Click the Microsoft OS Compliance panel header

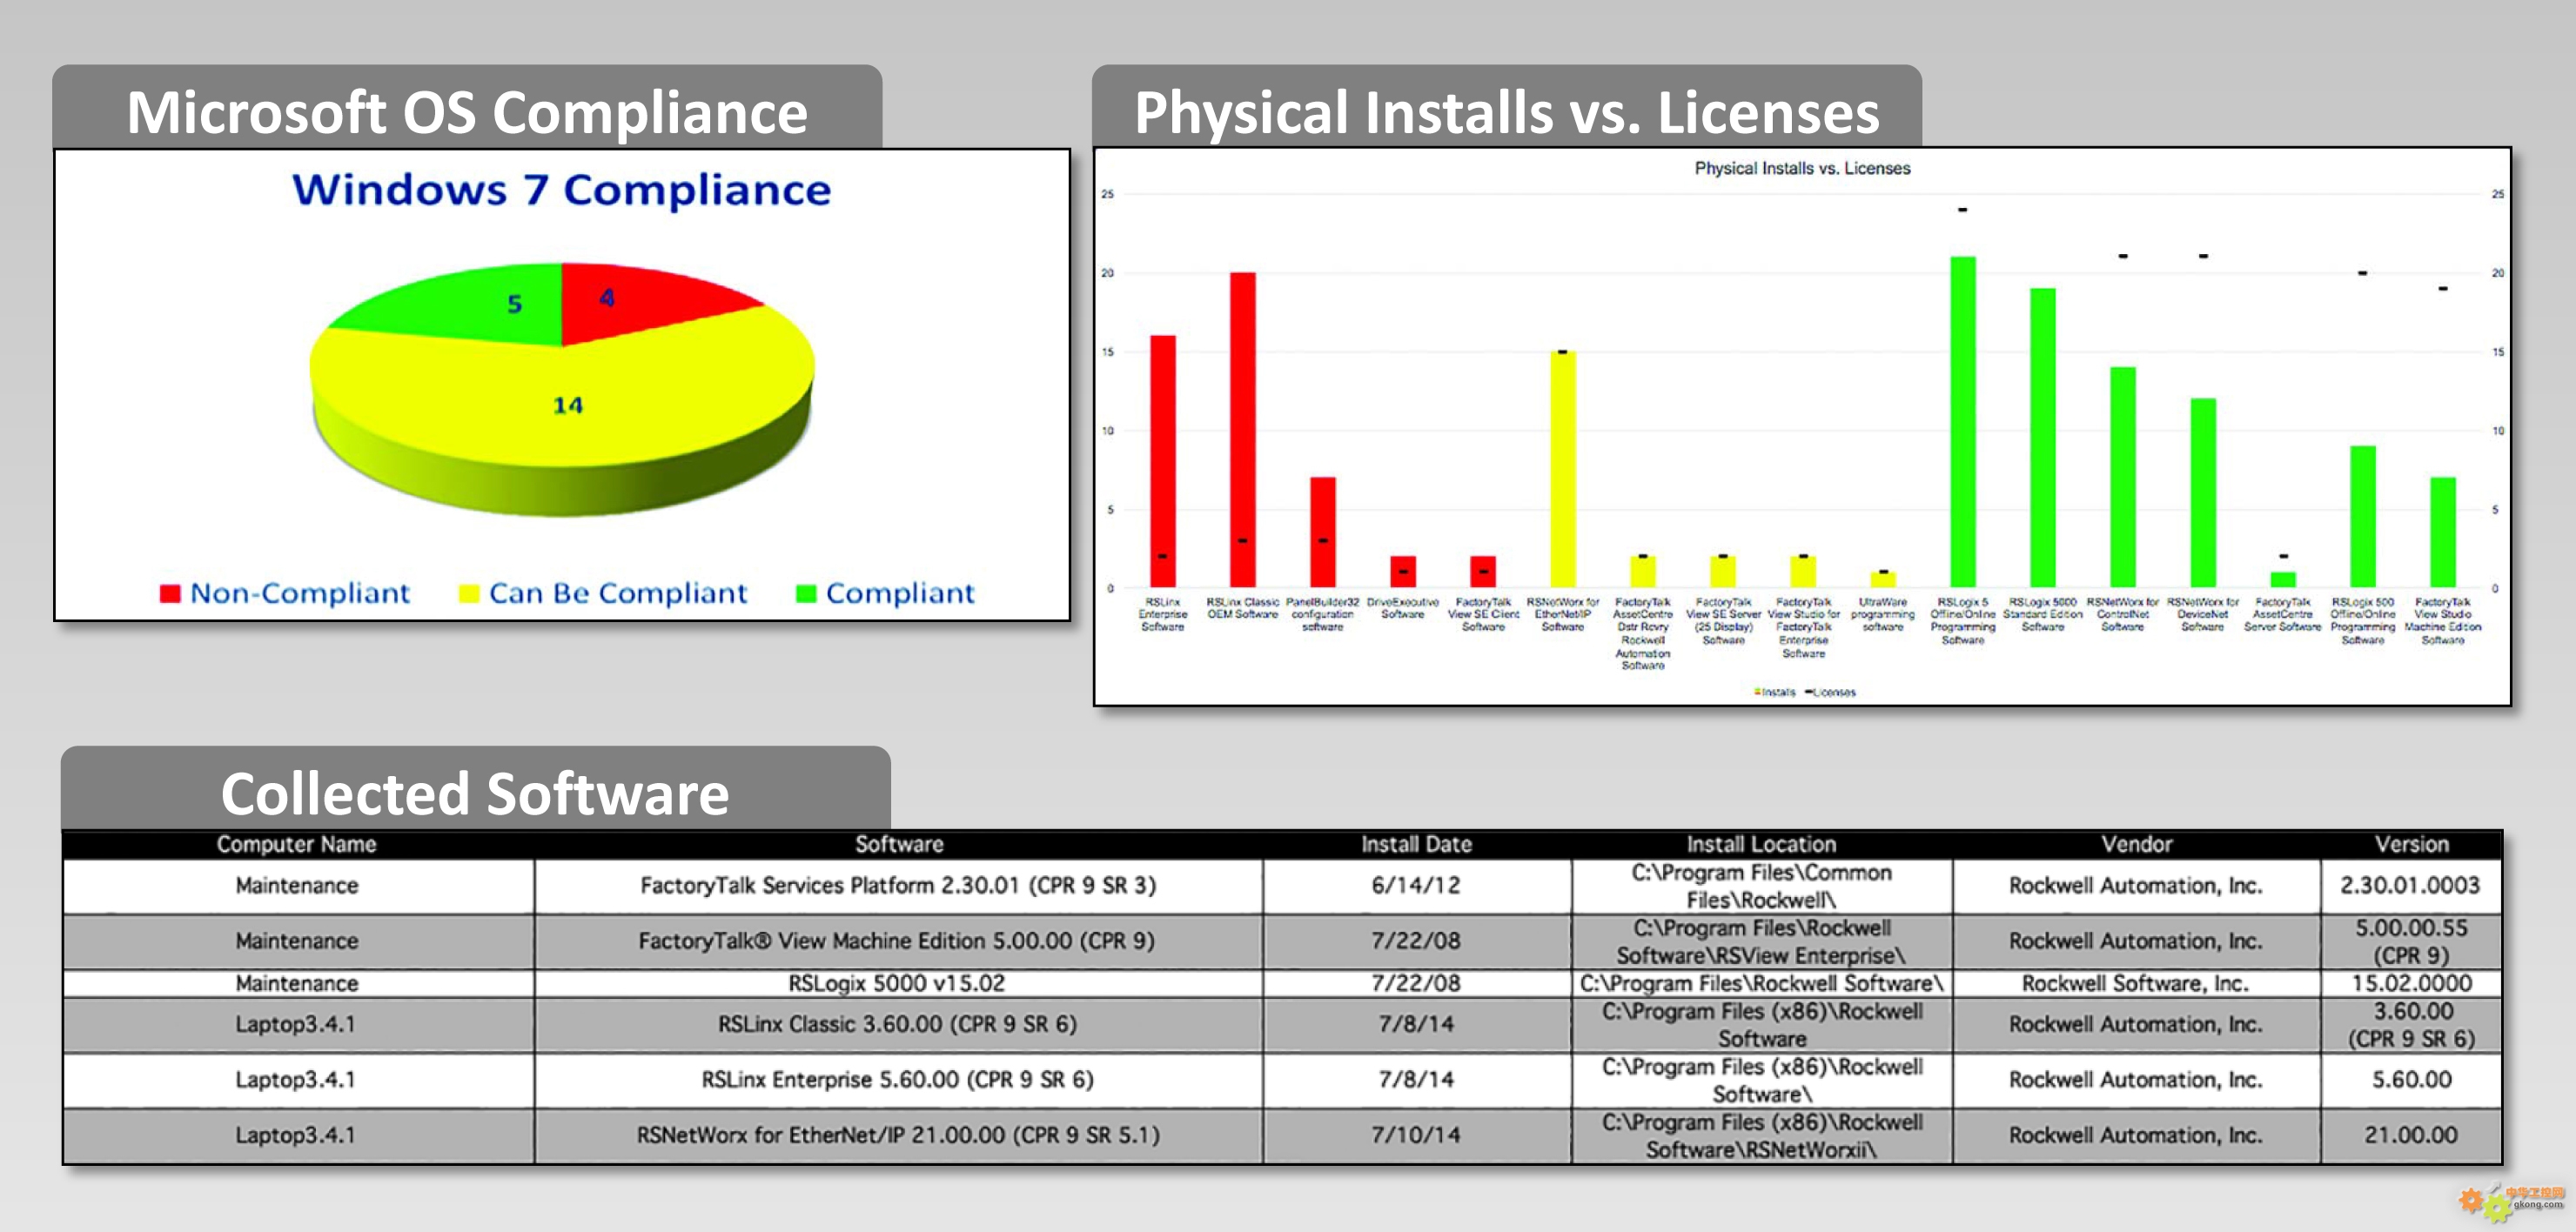coord(467,108)
